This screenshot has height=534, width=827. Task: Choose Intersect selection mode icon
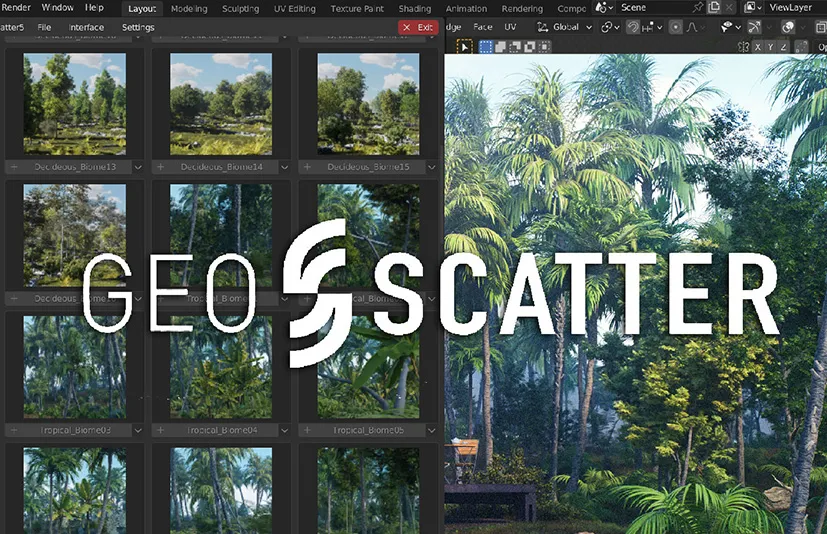(x=544, y=47)
